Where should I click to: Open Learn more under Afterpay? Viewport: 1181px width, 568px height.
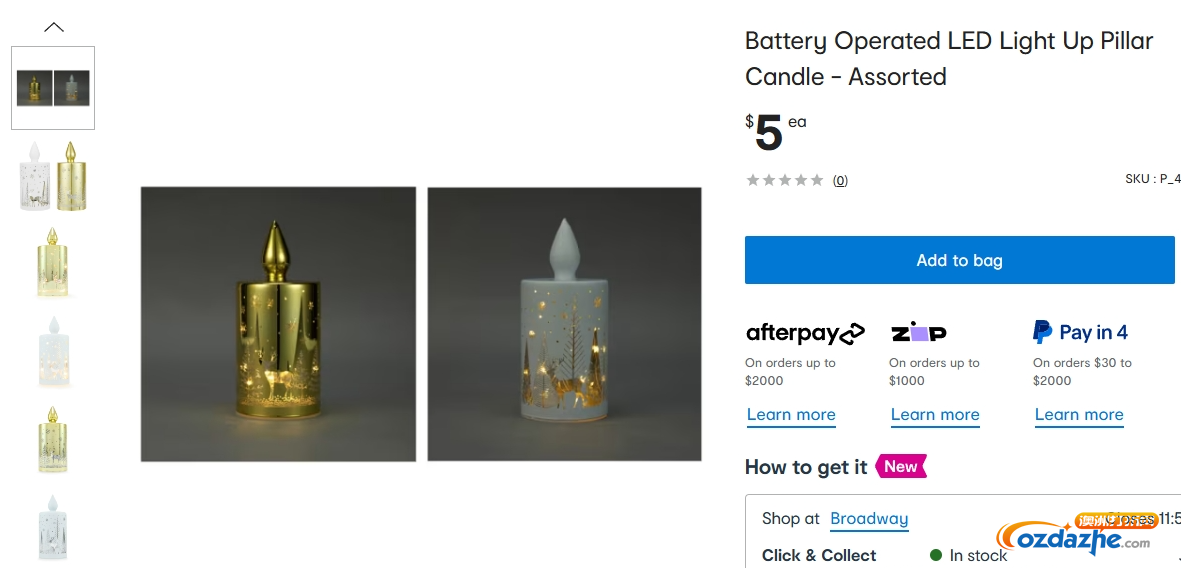pos(791,415)
